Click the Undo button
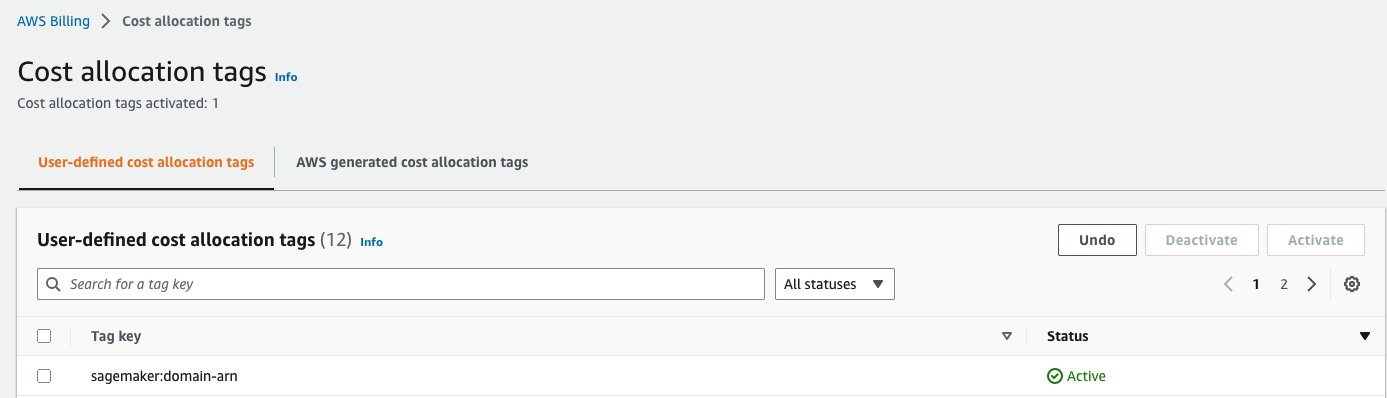Screen dimensions: 1387x398 click(x=1098, y=240)
